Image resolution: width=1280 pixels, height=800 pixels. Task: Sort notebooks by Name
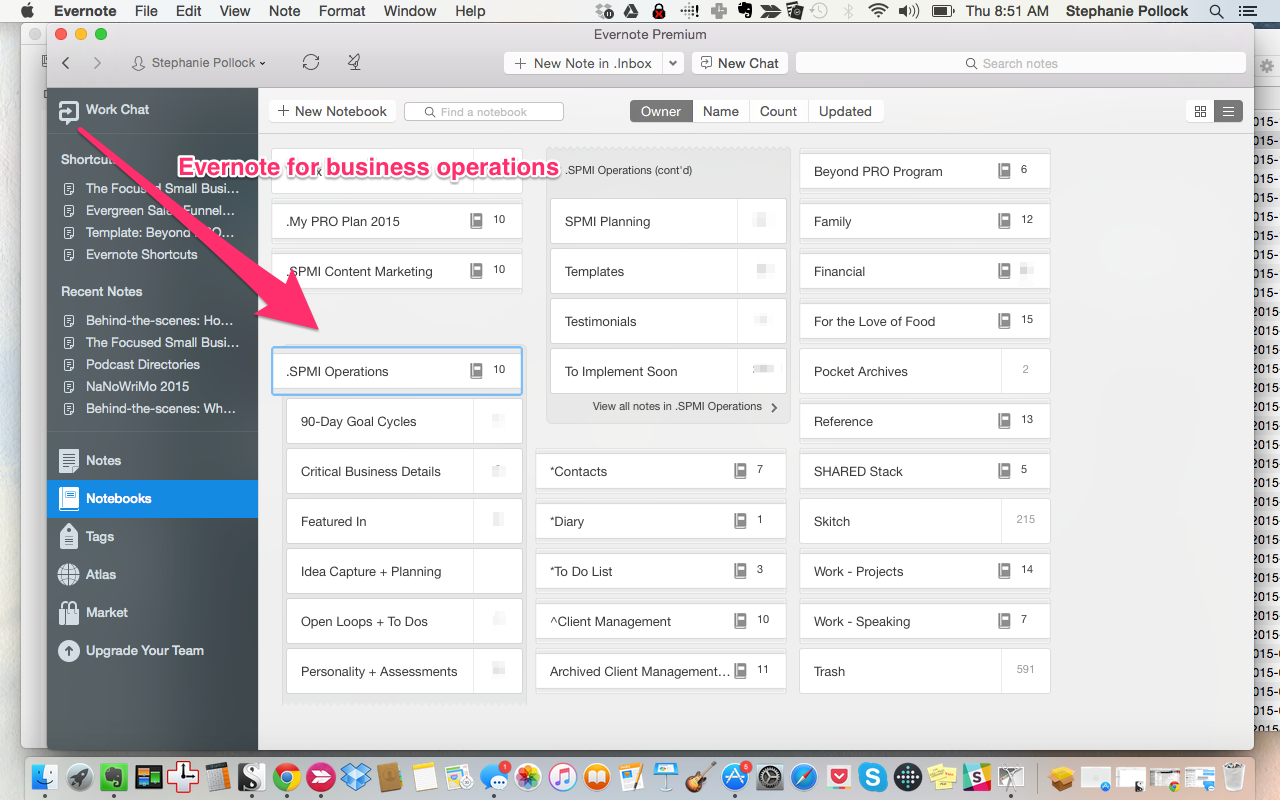(720, 111)
